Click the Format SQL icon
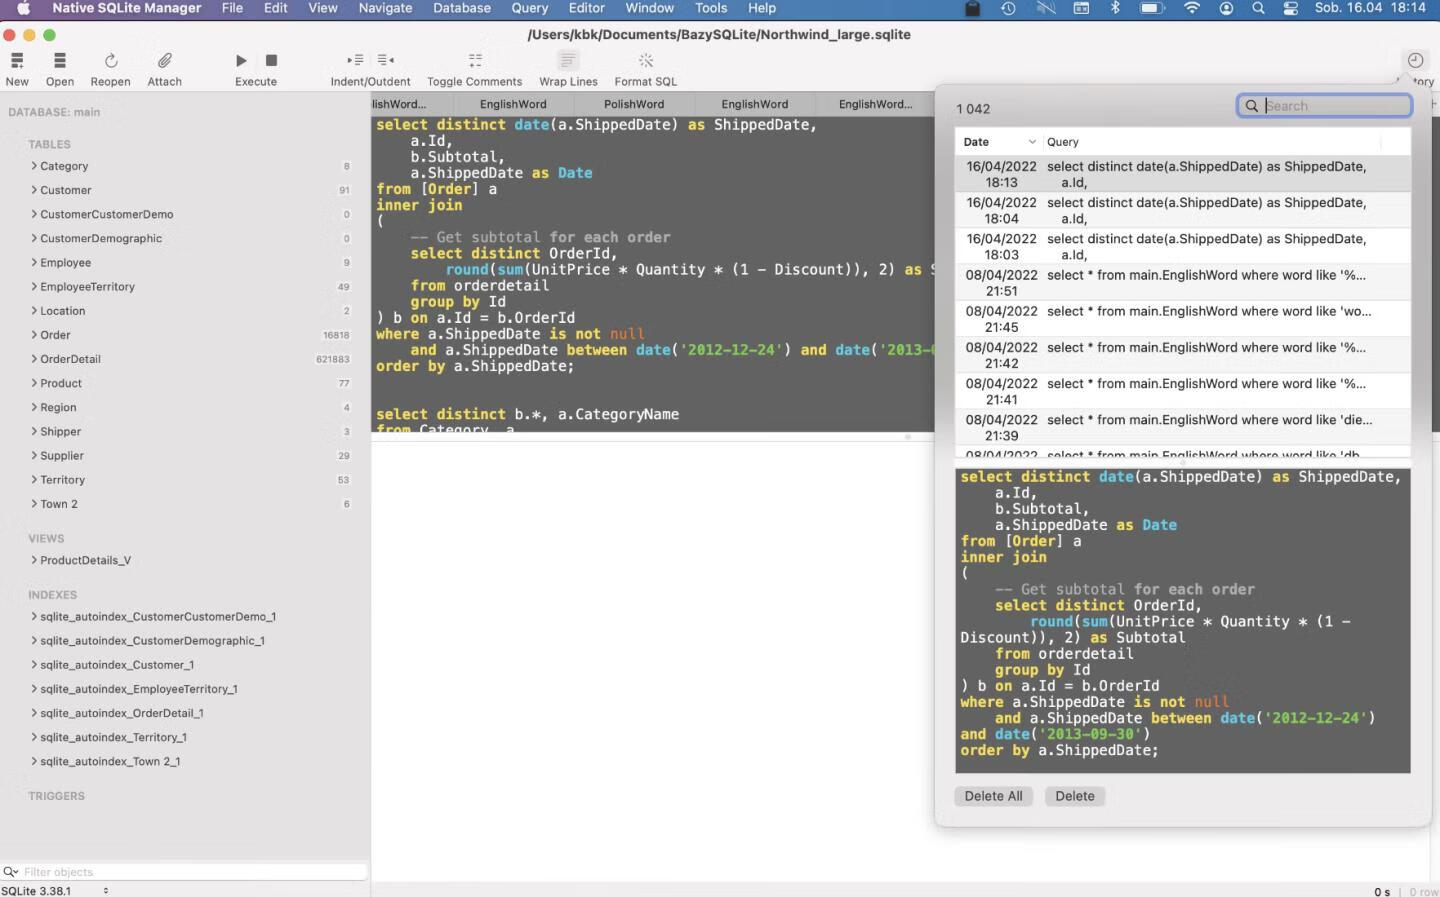 (x=646, y=61)
